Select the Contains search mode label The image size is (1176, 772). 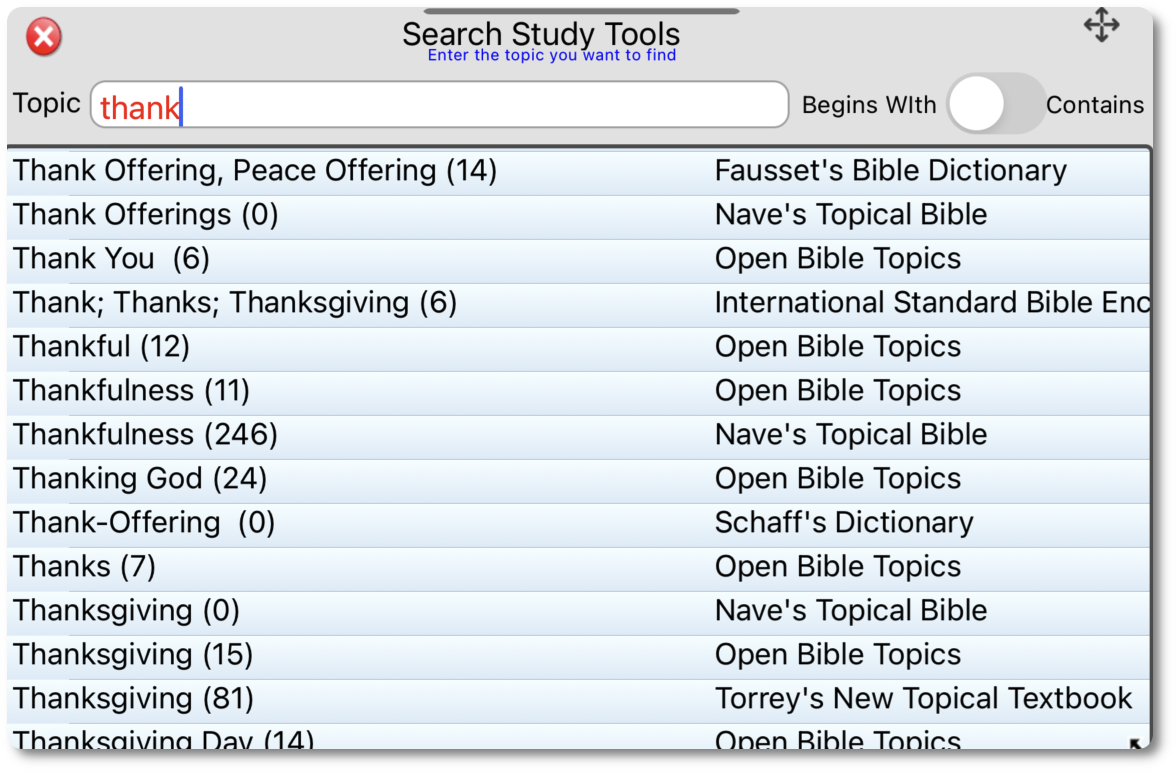pyautogui.click(x=1094, y=105)
